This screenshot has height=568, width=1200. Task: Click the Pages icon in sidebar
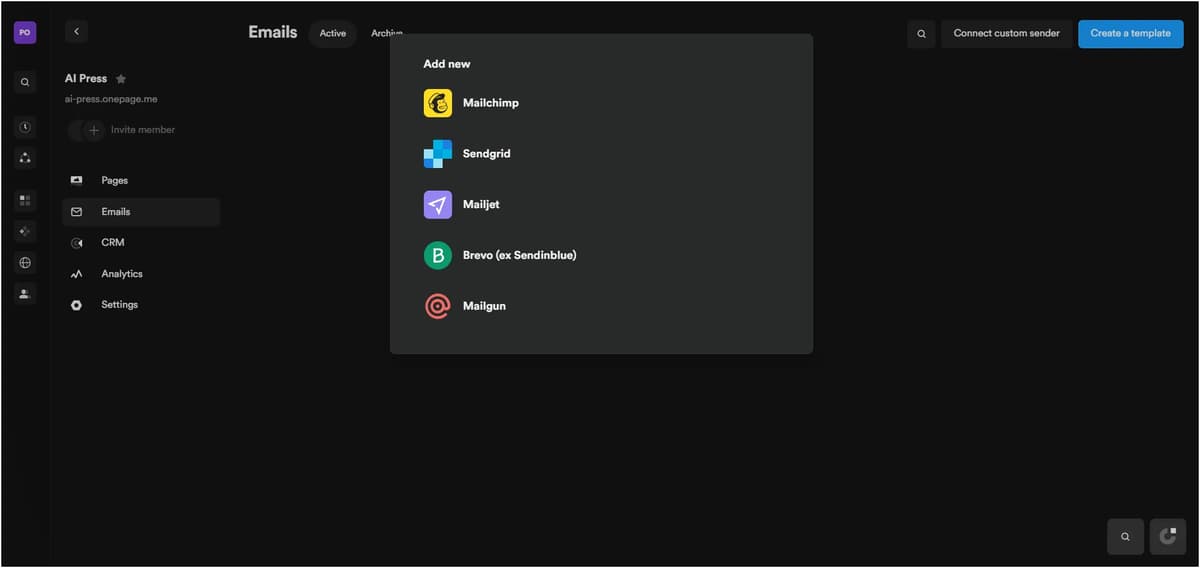click(77, 181)
